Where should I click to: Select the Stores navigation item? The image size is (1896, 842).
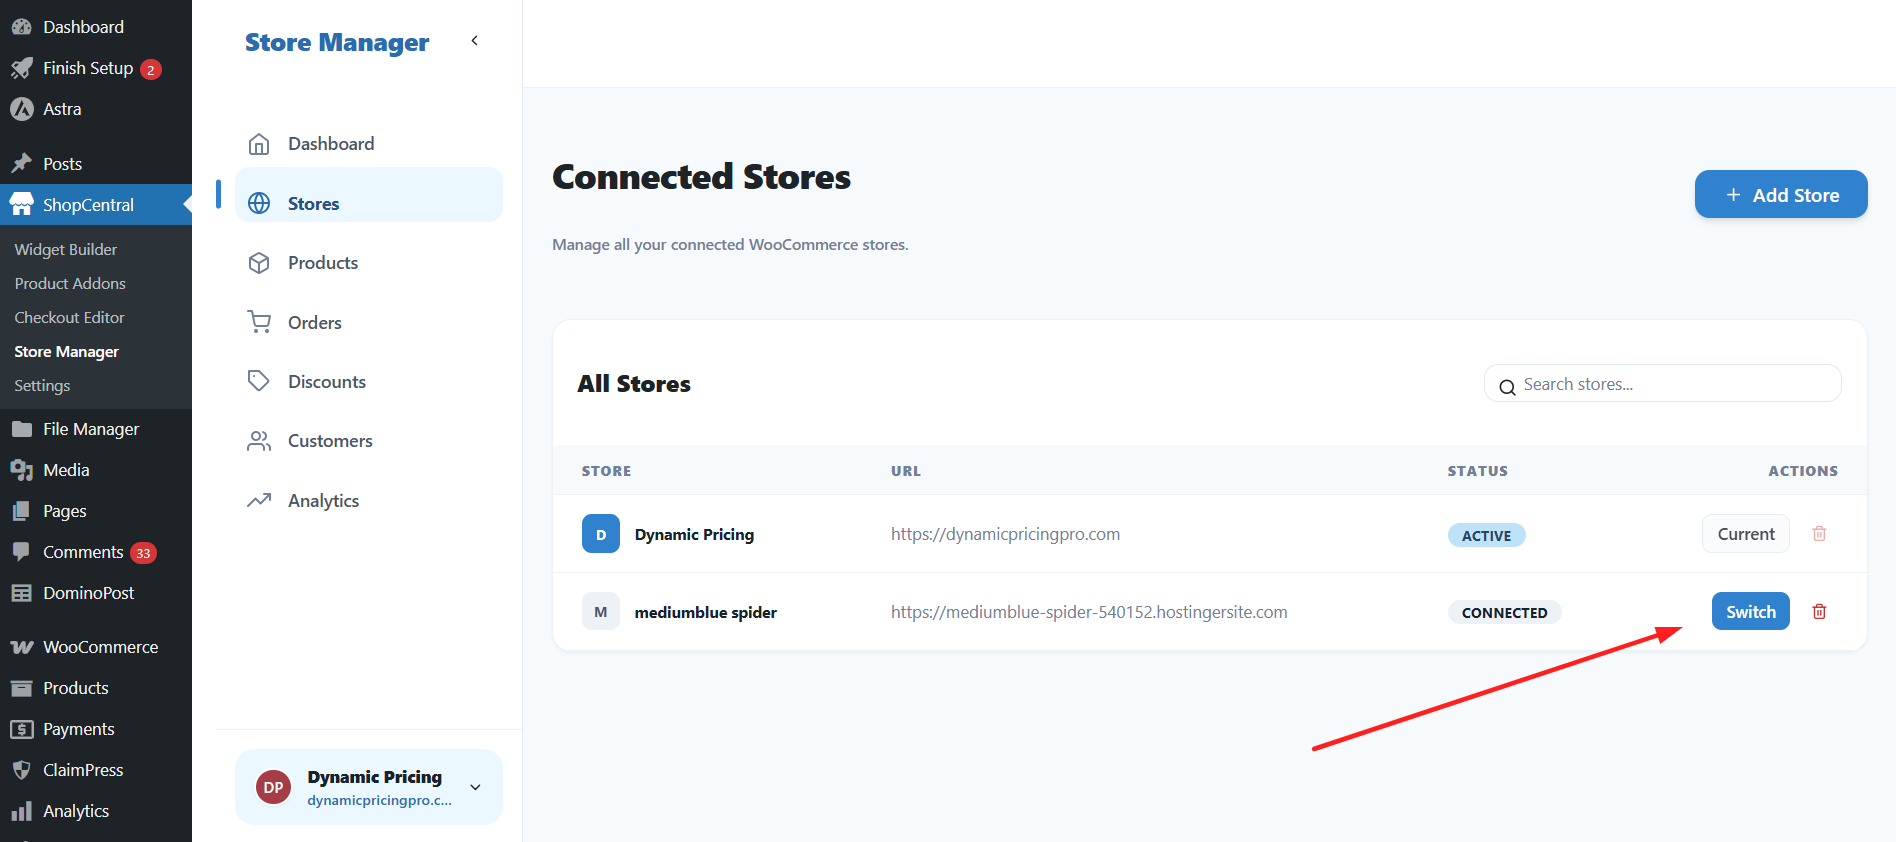click(x=369, y=194)
